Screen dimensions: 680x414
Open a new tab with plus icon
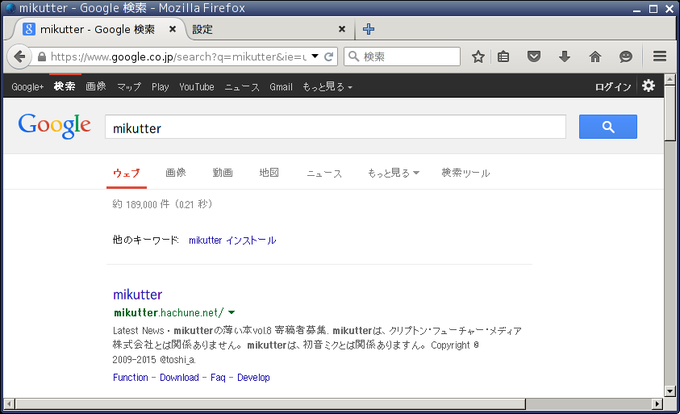[x=369, y=29]
